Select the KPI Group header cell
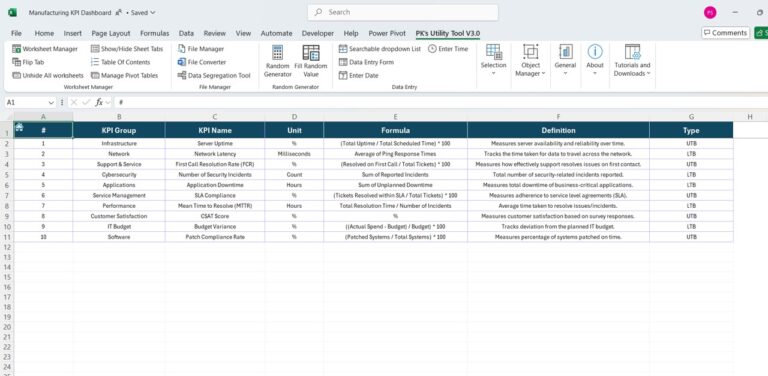The height and width of the screenshot is (376, 768). [119, 130]
